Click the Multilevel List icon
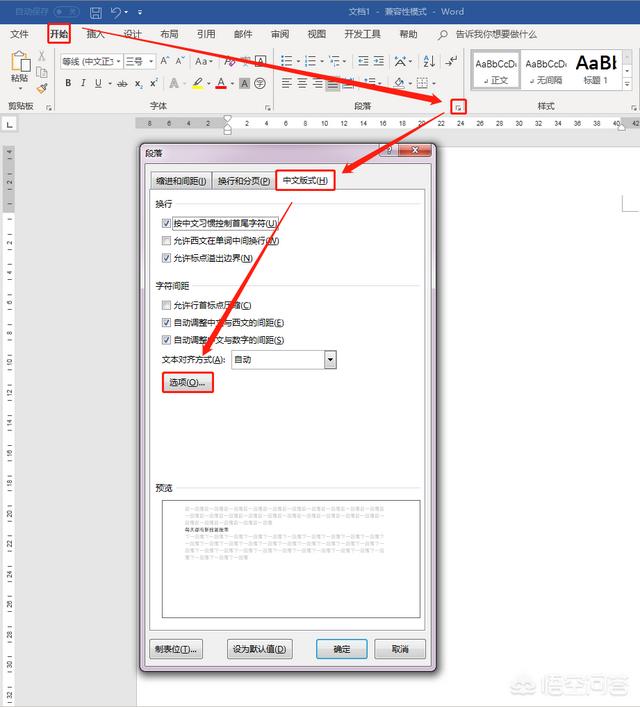The width and height of the screenshot is (640, 707). tap(335, 61)
